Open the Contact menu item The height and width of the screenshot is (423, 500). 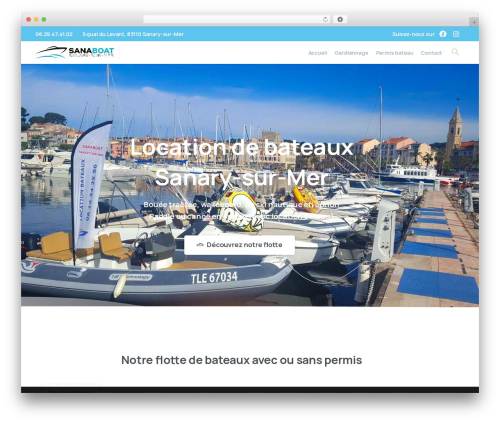click(x=431, y=53)
